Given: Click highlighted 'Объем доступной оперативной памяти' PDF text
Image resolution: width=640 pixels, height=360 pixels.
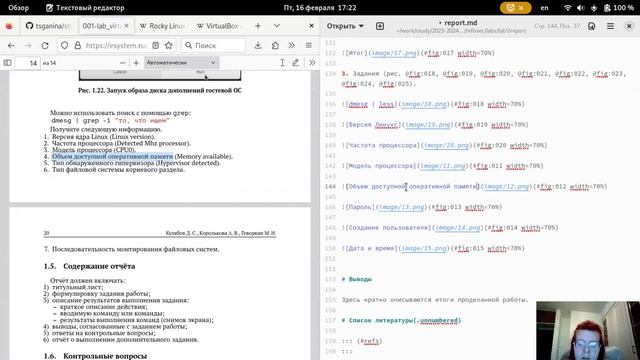Looking at the screenshot, I should pos(112,156).
